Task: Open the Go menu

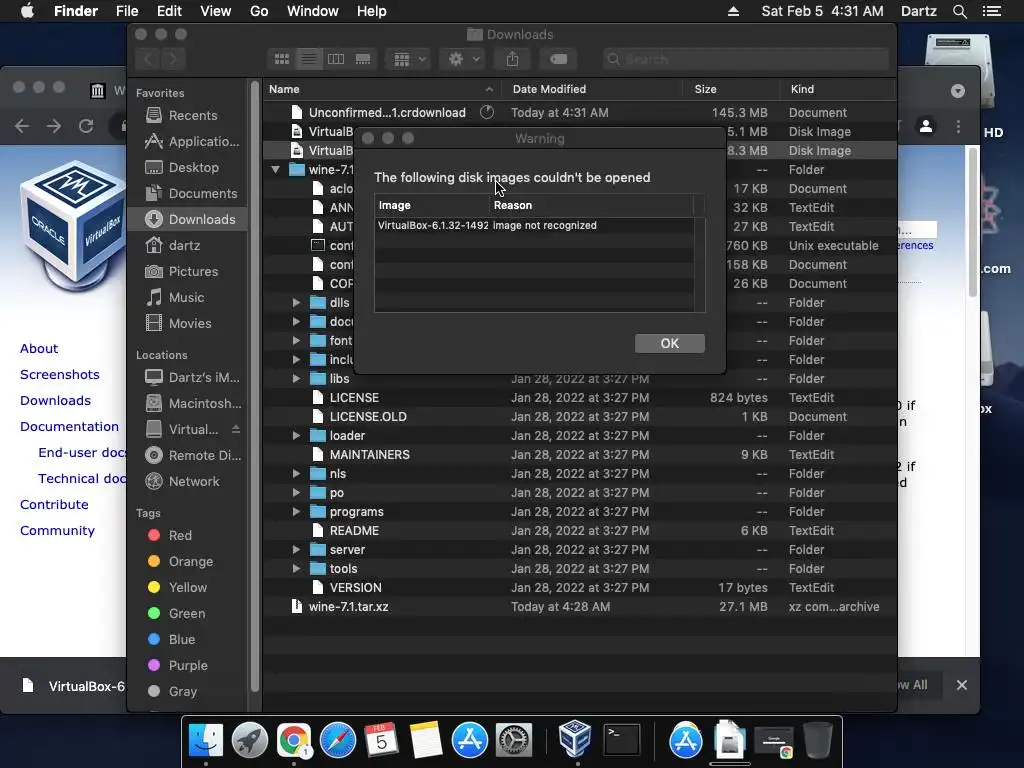Action: 259,11
